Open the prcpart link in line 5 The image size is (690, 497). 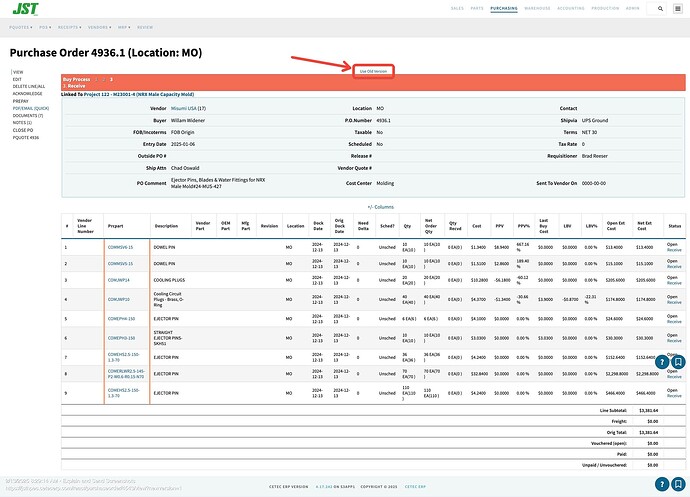click(121, 319)
